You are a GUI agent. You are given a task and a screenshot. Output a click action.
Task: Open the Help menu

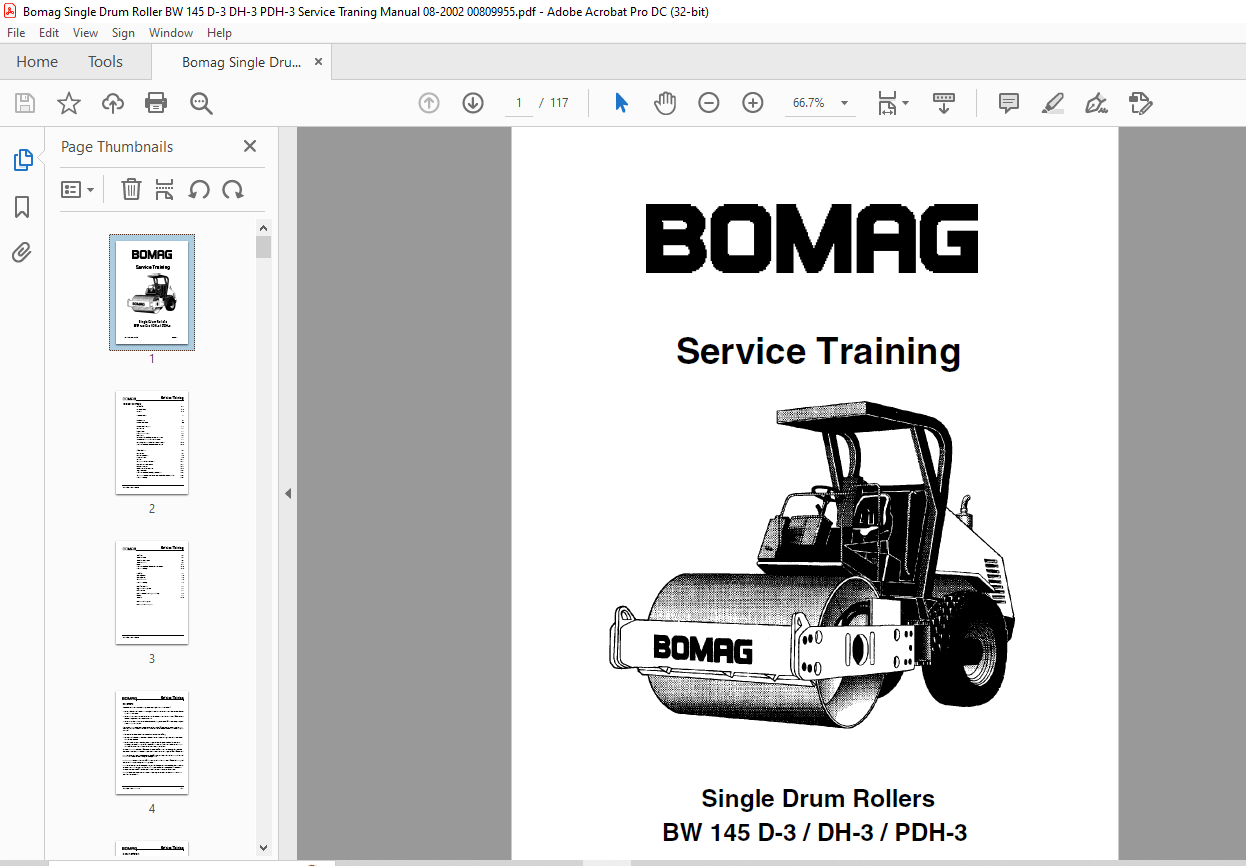219,33
